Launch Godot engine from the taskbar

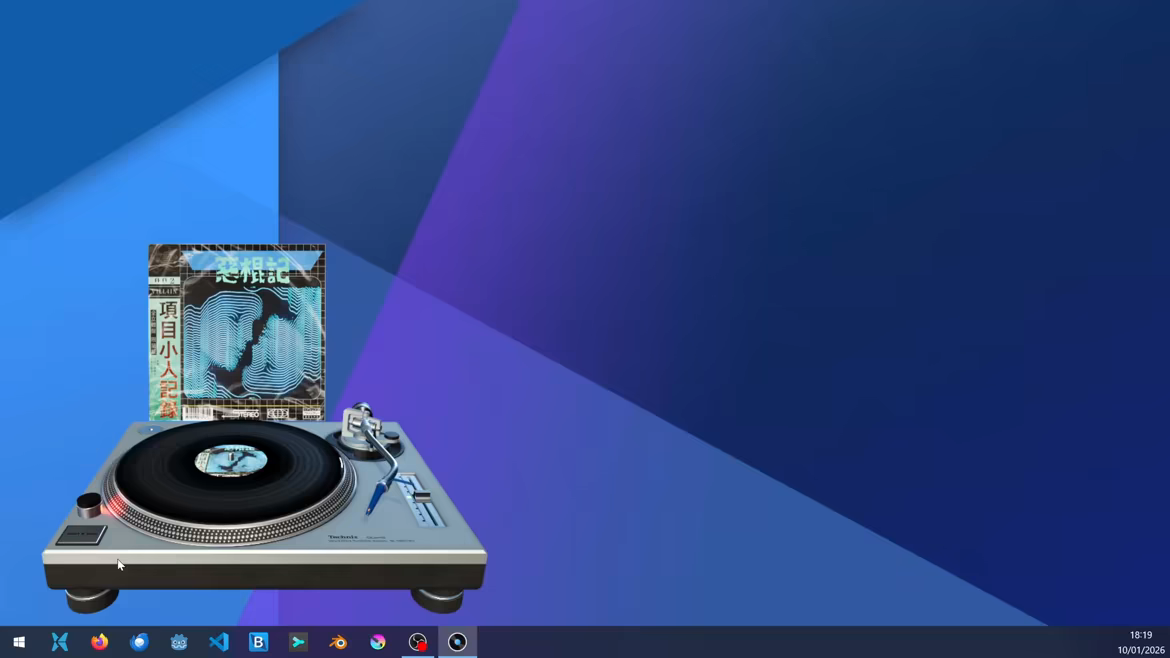[179, 642]
